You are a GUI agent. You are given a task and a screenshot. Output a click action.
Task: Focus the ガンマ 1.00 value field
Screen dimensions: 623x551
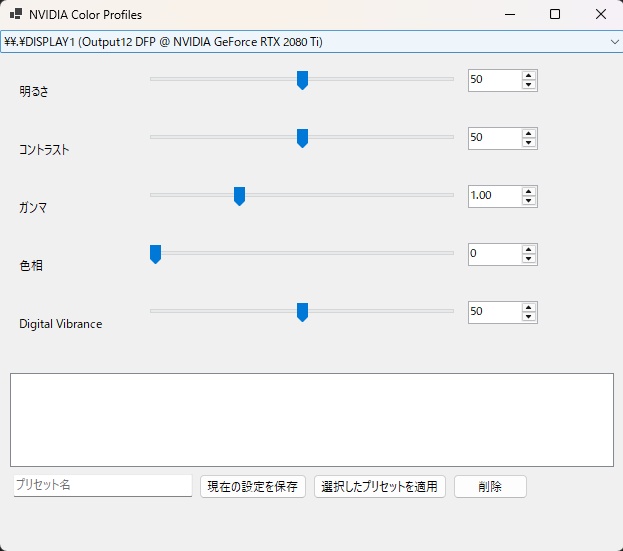pyautogui.click(x=495, y=196)
